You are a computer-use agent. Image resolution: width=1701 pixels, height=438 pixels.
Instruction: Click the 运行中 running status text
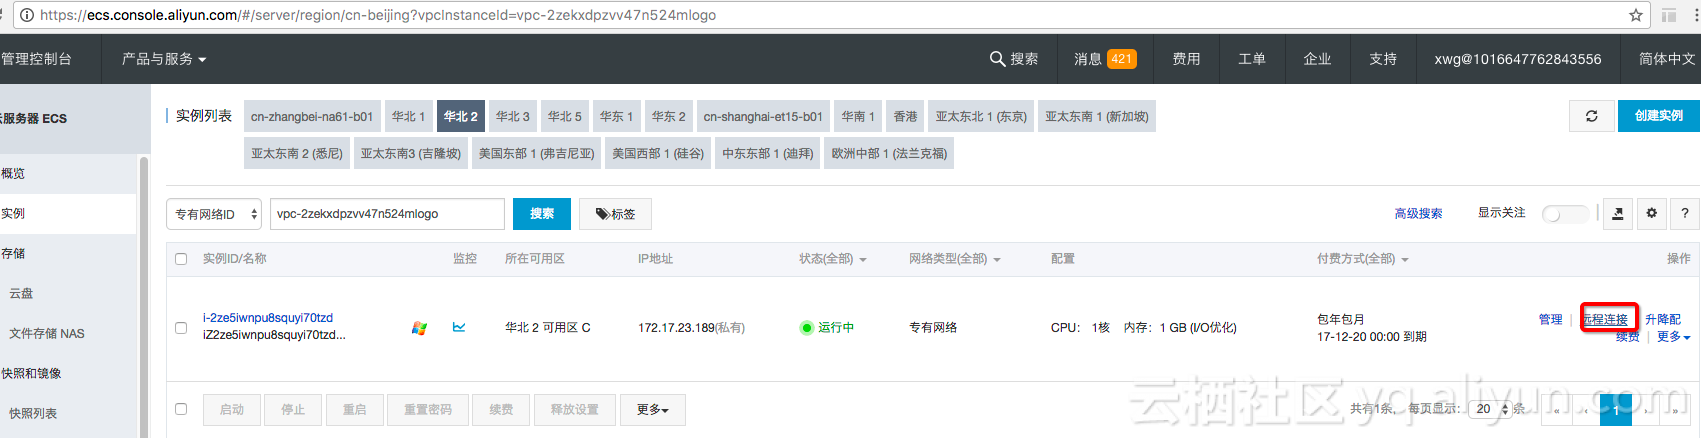point(836,328)
